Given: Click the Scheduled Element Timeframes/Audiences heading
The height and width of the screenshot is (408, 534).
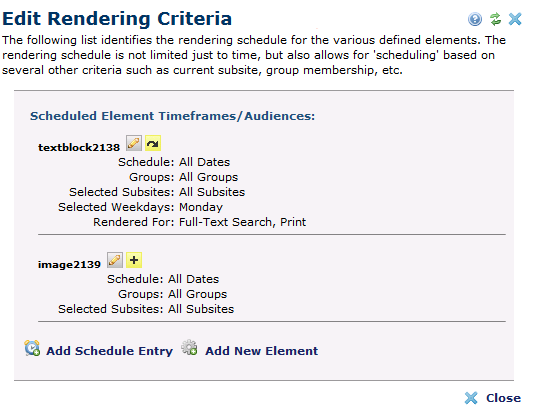Looking at the screenshot, I should [x=172, y=116].
